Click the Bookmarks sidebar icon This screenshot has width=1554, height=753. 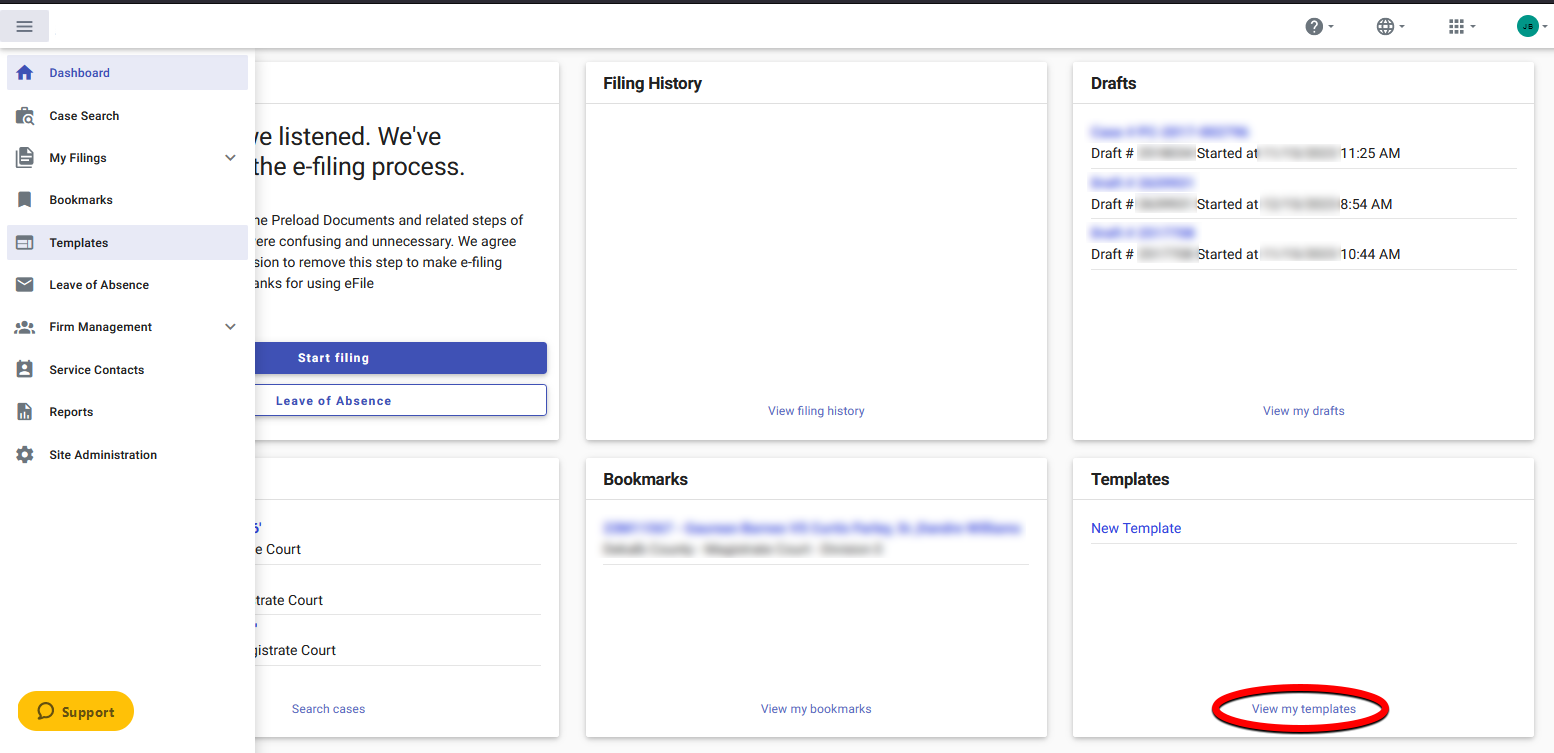(23, 199)
